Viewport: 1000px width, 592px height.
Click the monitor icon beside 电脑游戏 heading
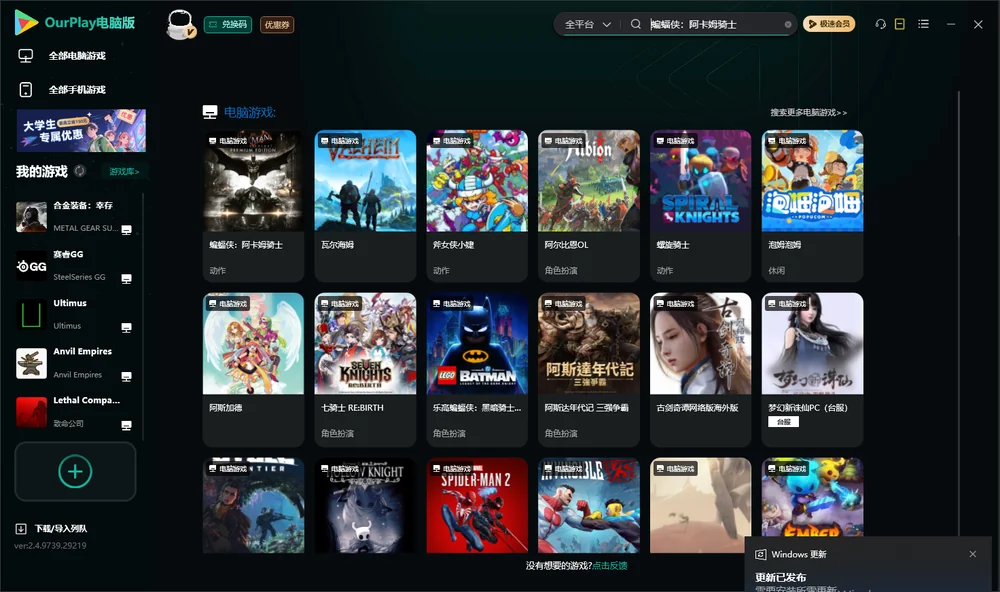210,112
